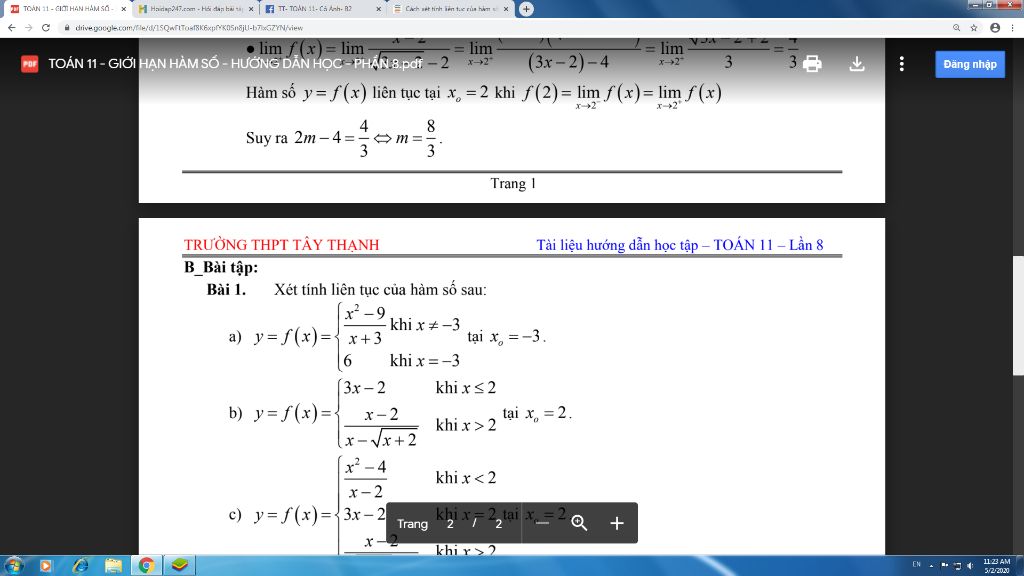Open the three-dot more actions menu
The width and height of the screenshot is (1024, 576).
[x=902, y=63]
